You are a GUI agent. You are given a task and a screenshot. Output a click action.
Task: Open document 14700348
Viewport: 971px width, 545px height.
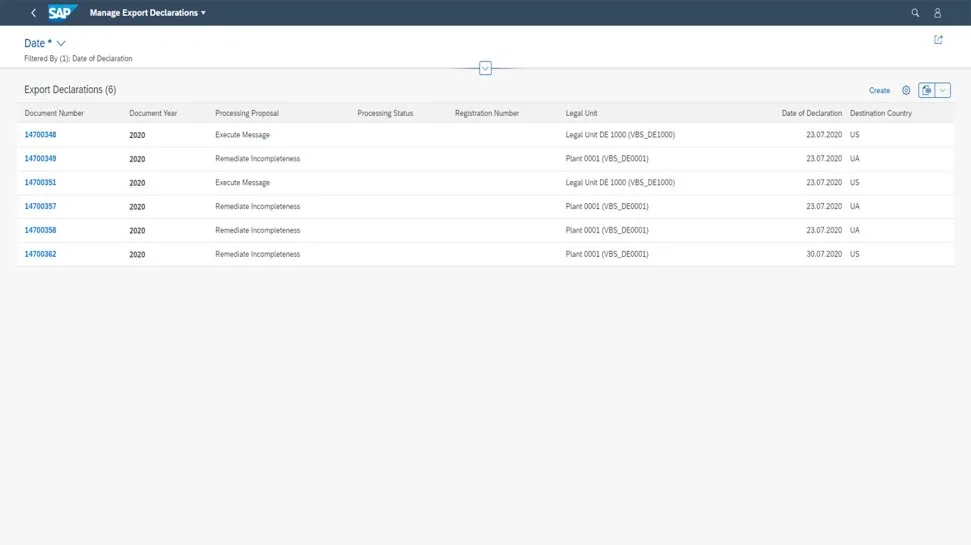click(x=40, y=134)
